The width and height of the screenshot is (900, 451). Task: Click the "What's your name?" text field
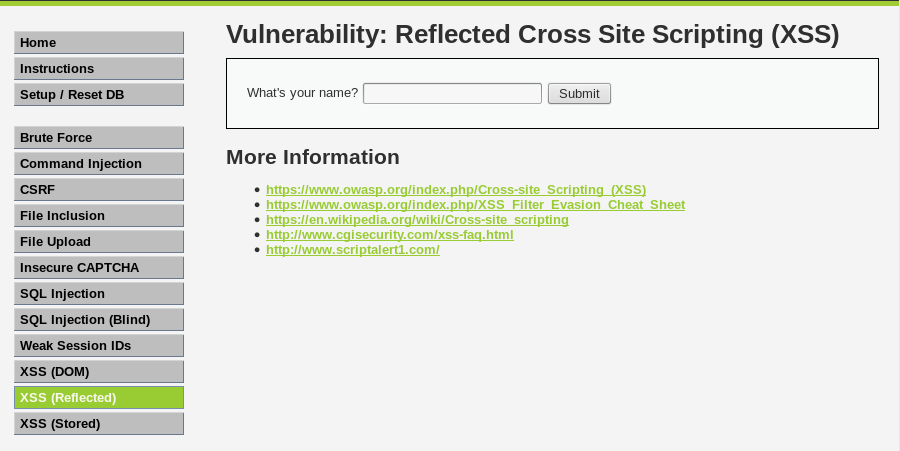coord(452,94)
